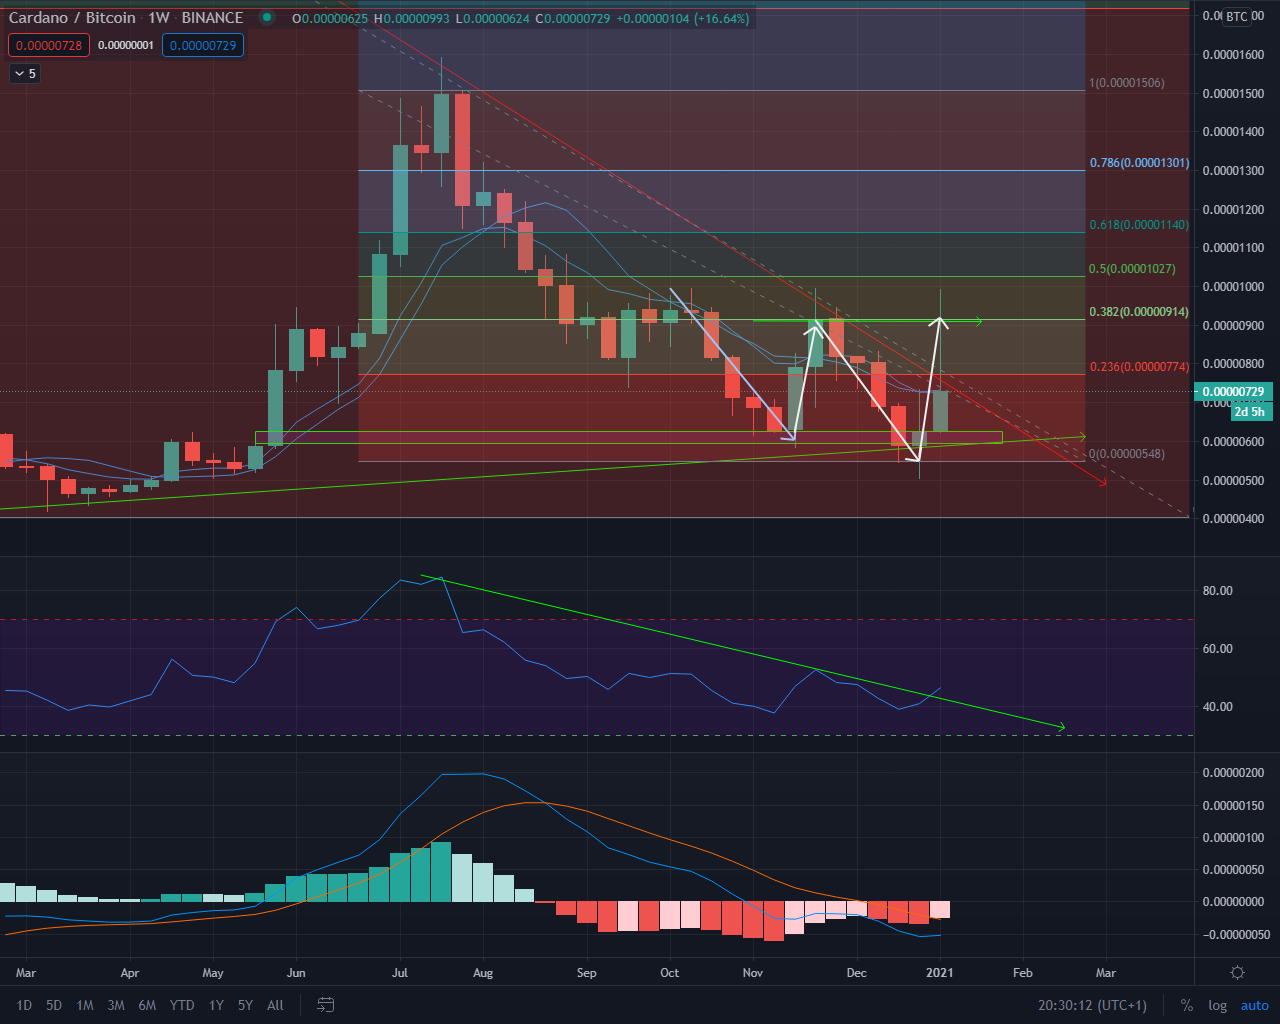Click the 0.00001200 price axis label
Viewport: 1280px width, 1024px height.
pyautogui.click(x=1233, y=210)
